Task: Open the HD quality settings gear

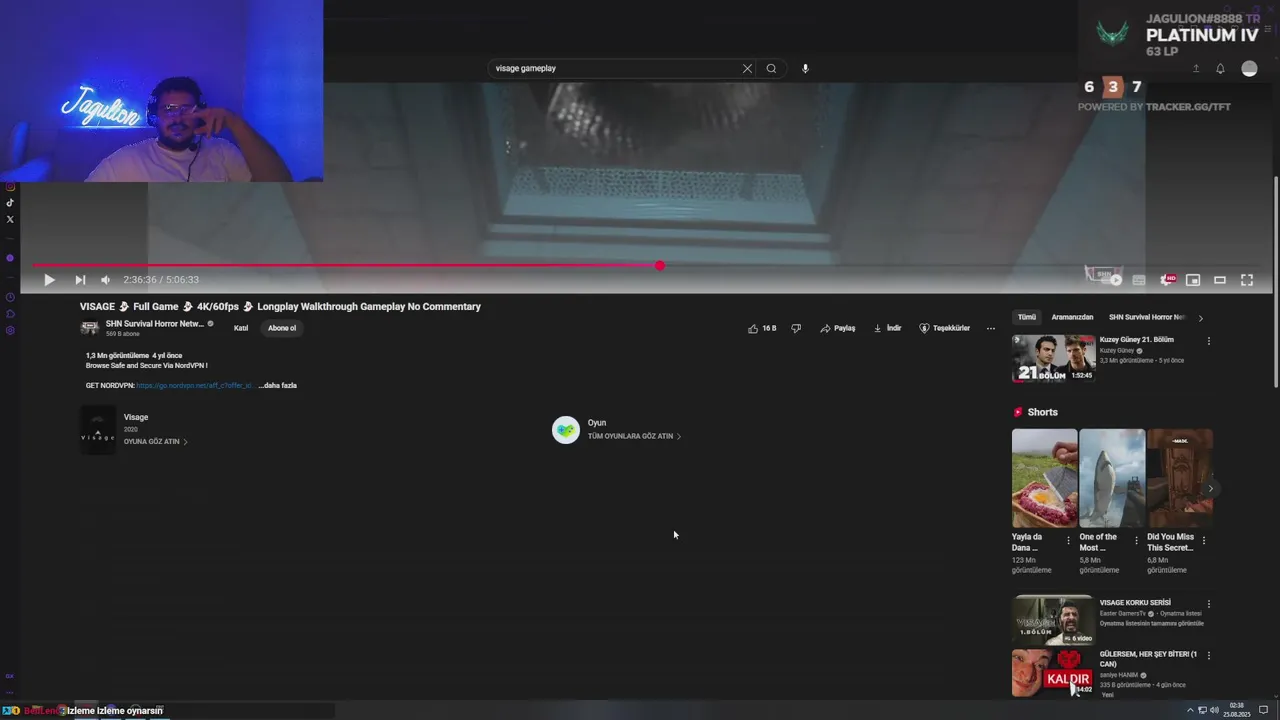Action: click(x=1167, y=280)
